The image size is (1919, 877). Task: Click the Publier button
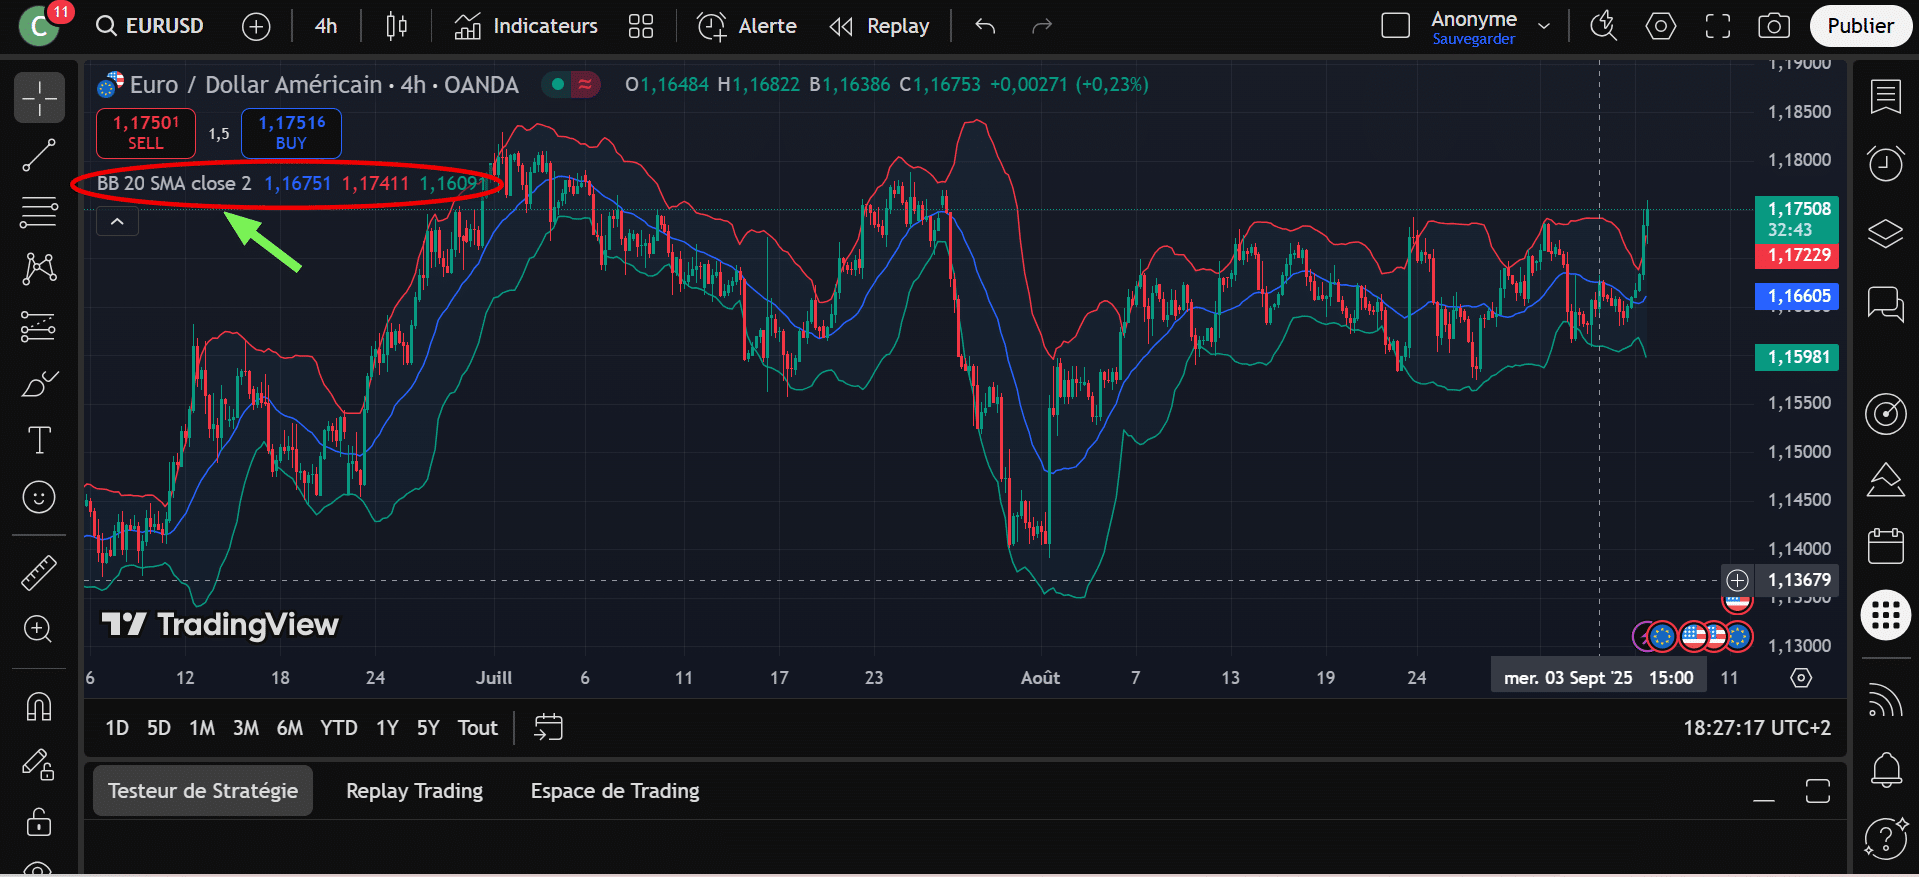[x=1859, y=26]
